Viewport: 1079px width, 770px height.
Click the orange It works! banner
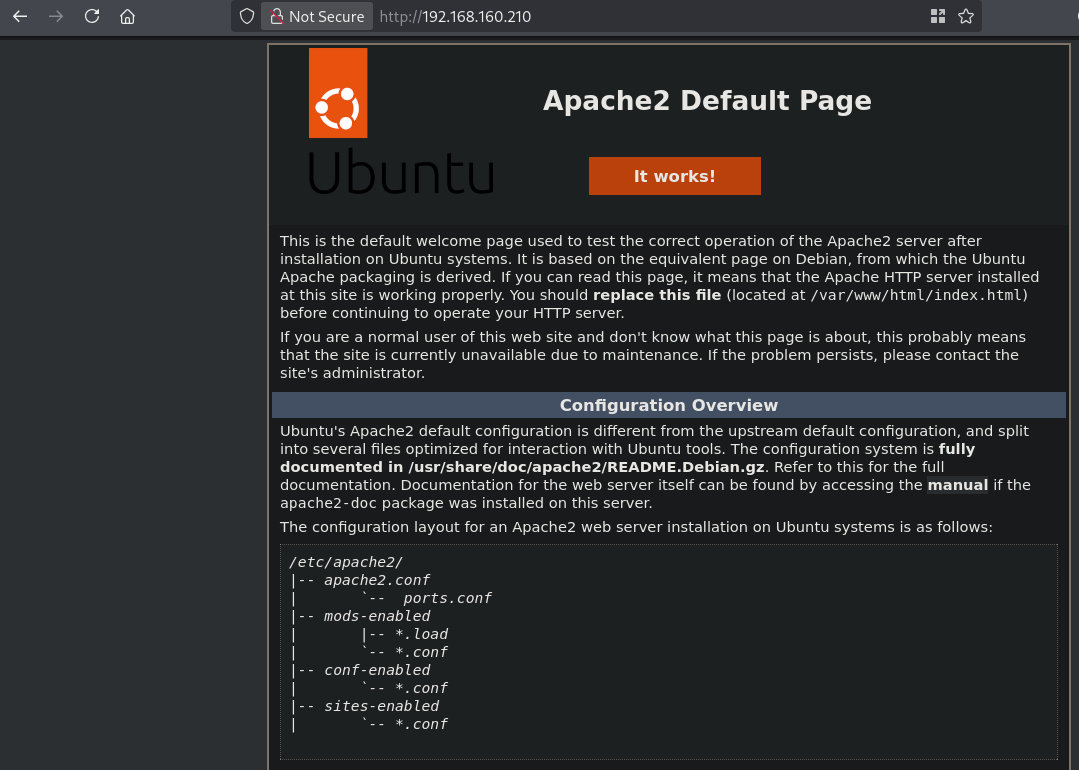[674, 176]
